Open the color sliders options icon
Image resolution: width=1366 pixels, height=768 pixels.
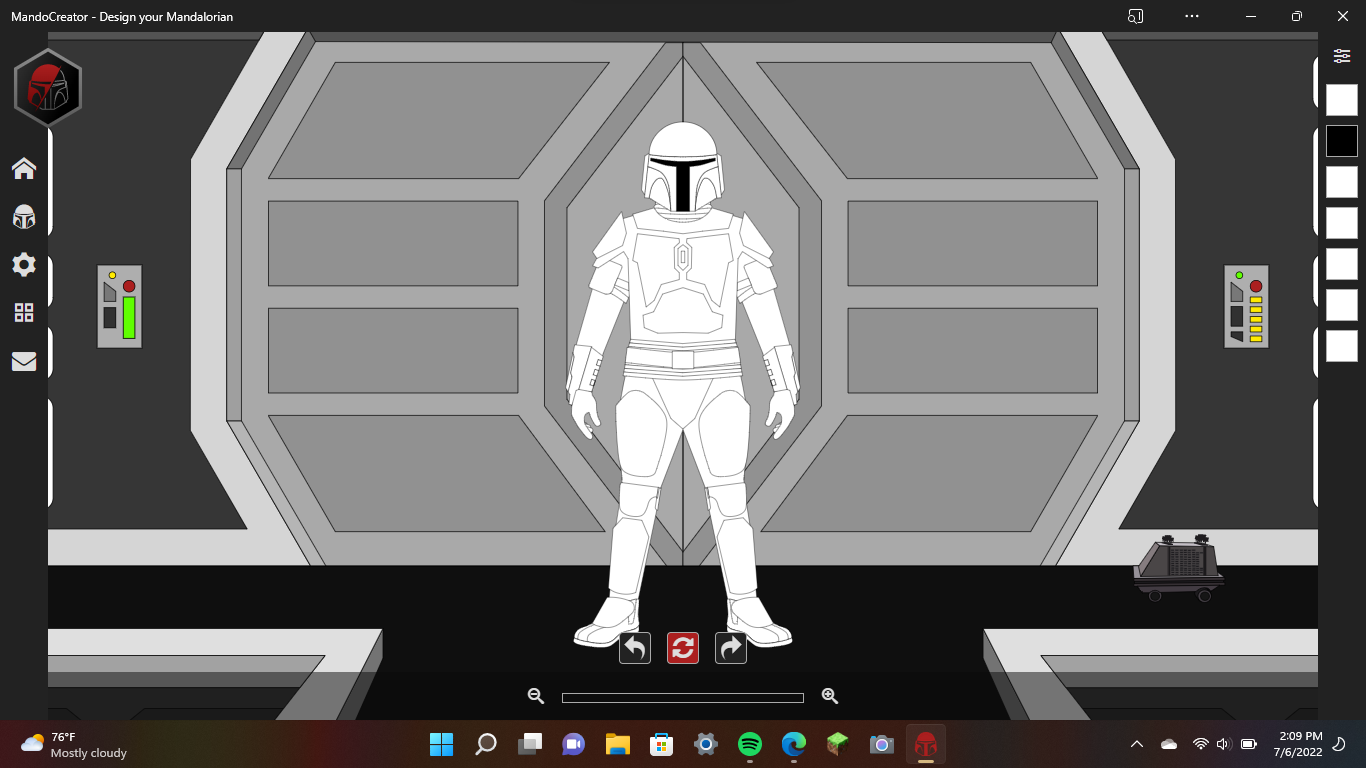tap(1342, 56)
